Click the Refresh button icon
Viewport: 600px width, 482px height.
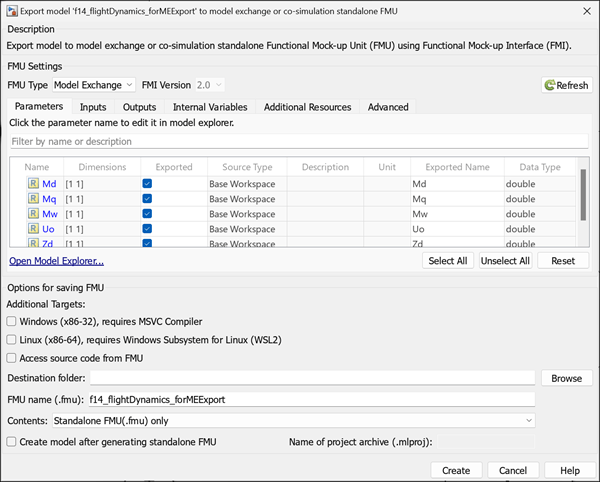coord(549,85)
